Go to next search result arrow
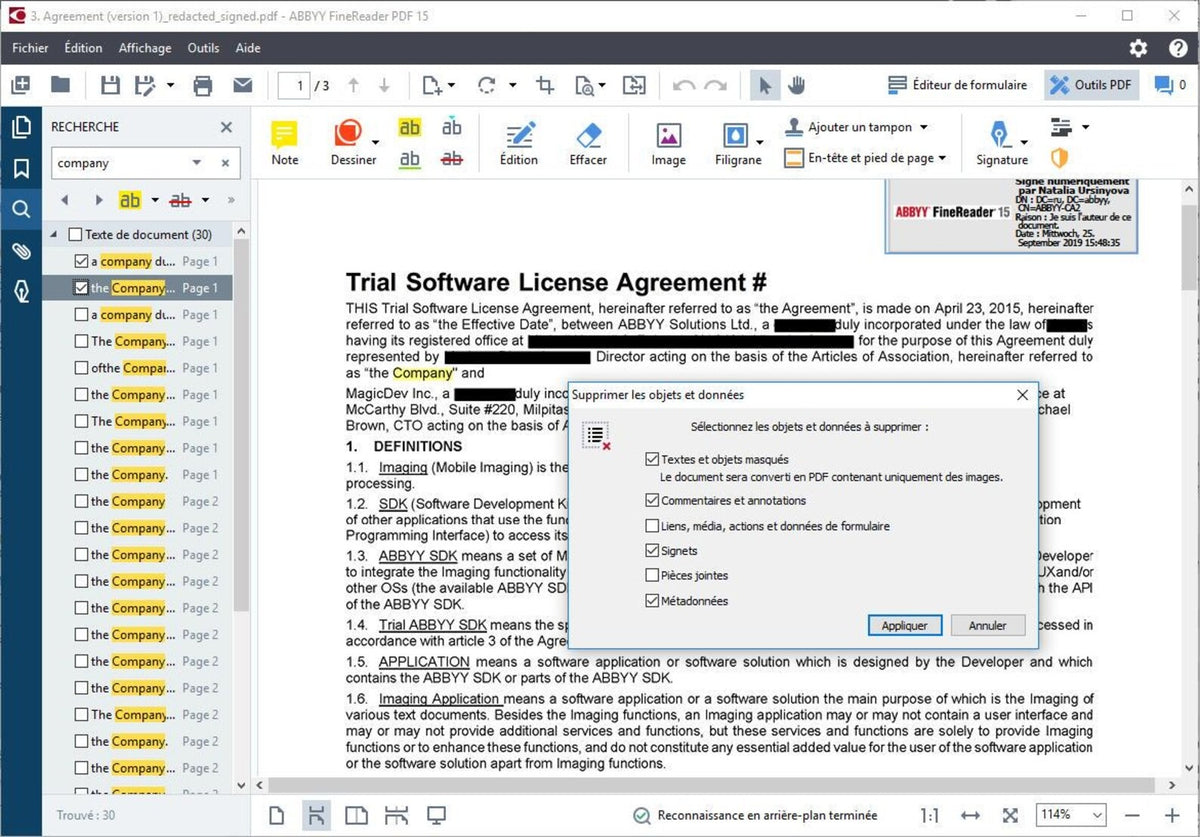1200x837 pixels. (x=98, y=200)
